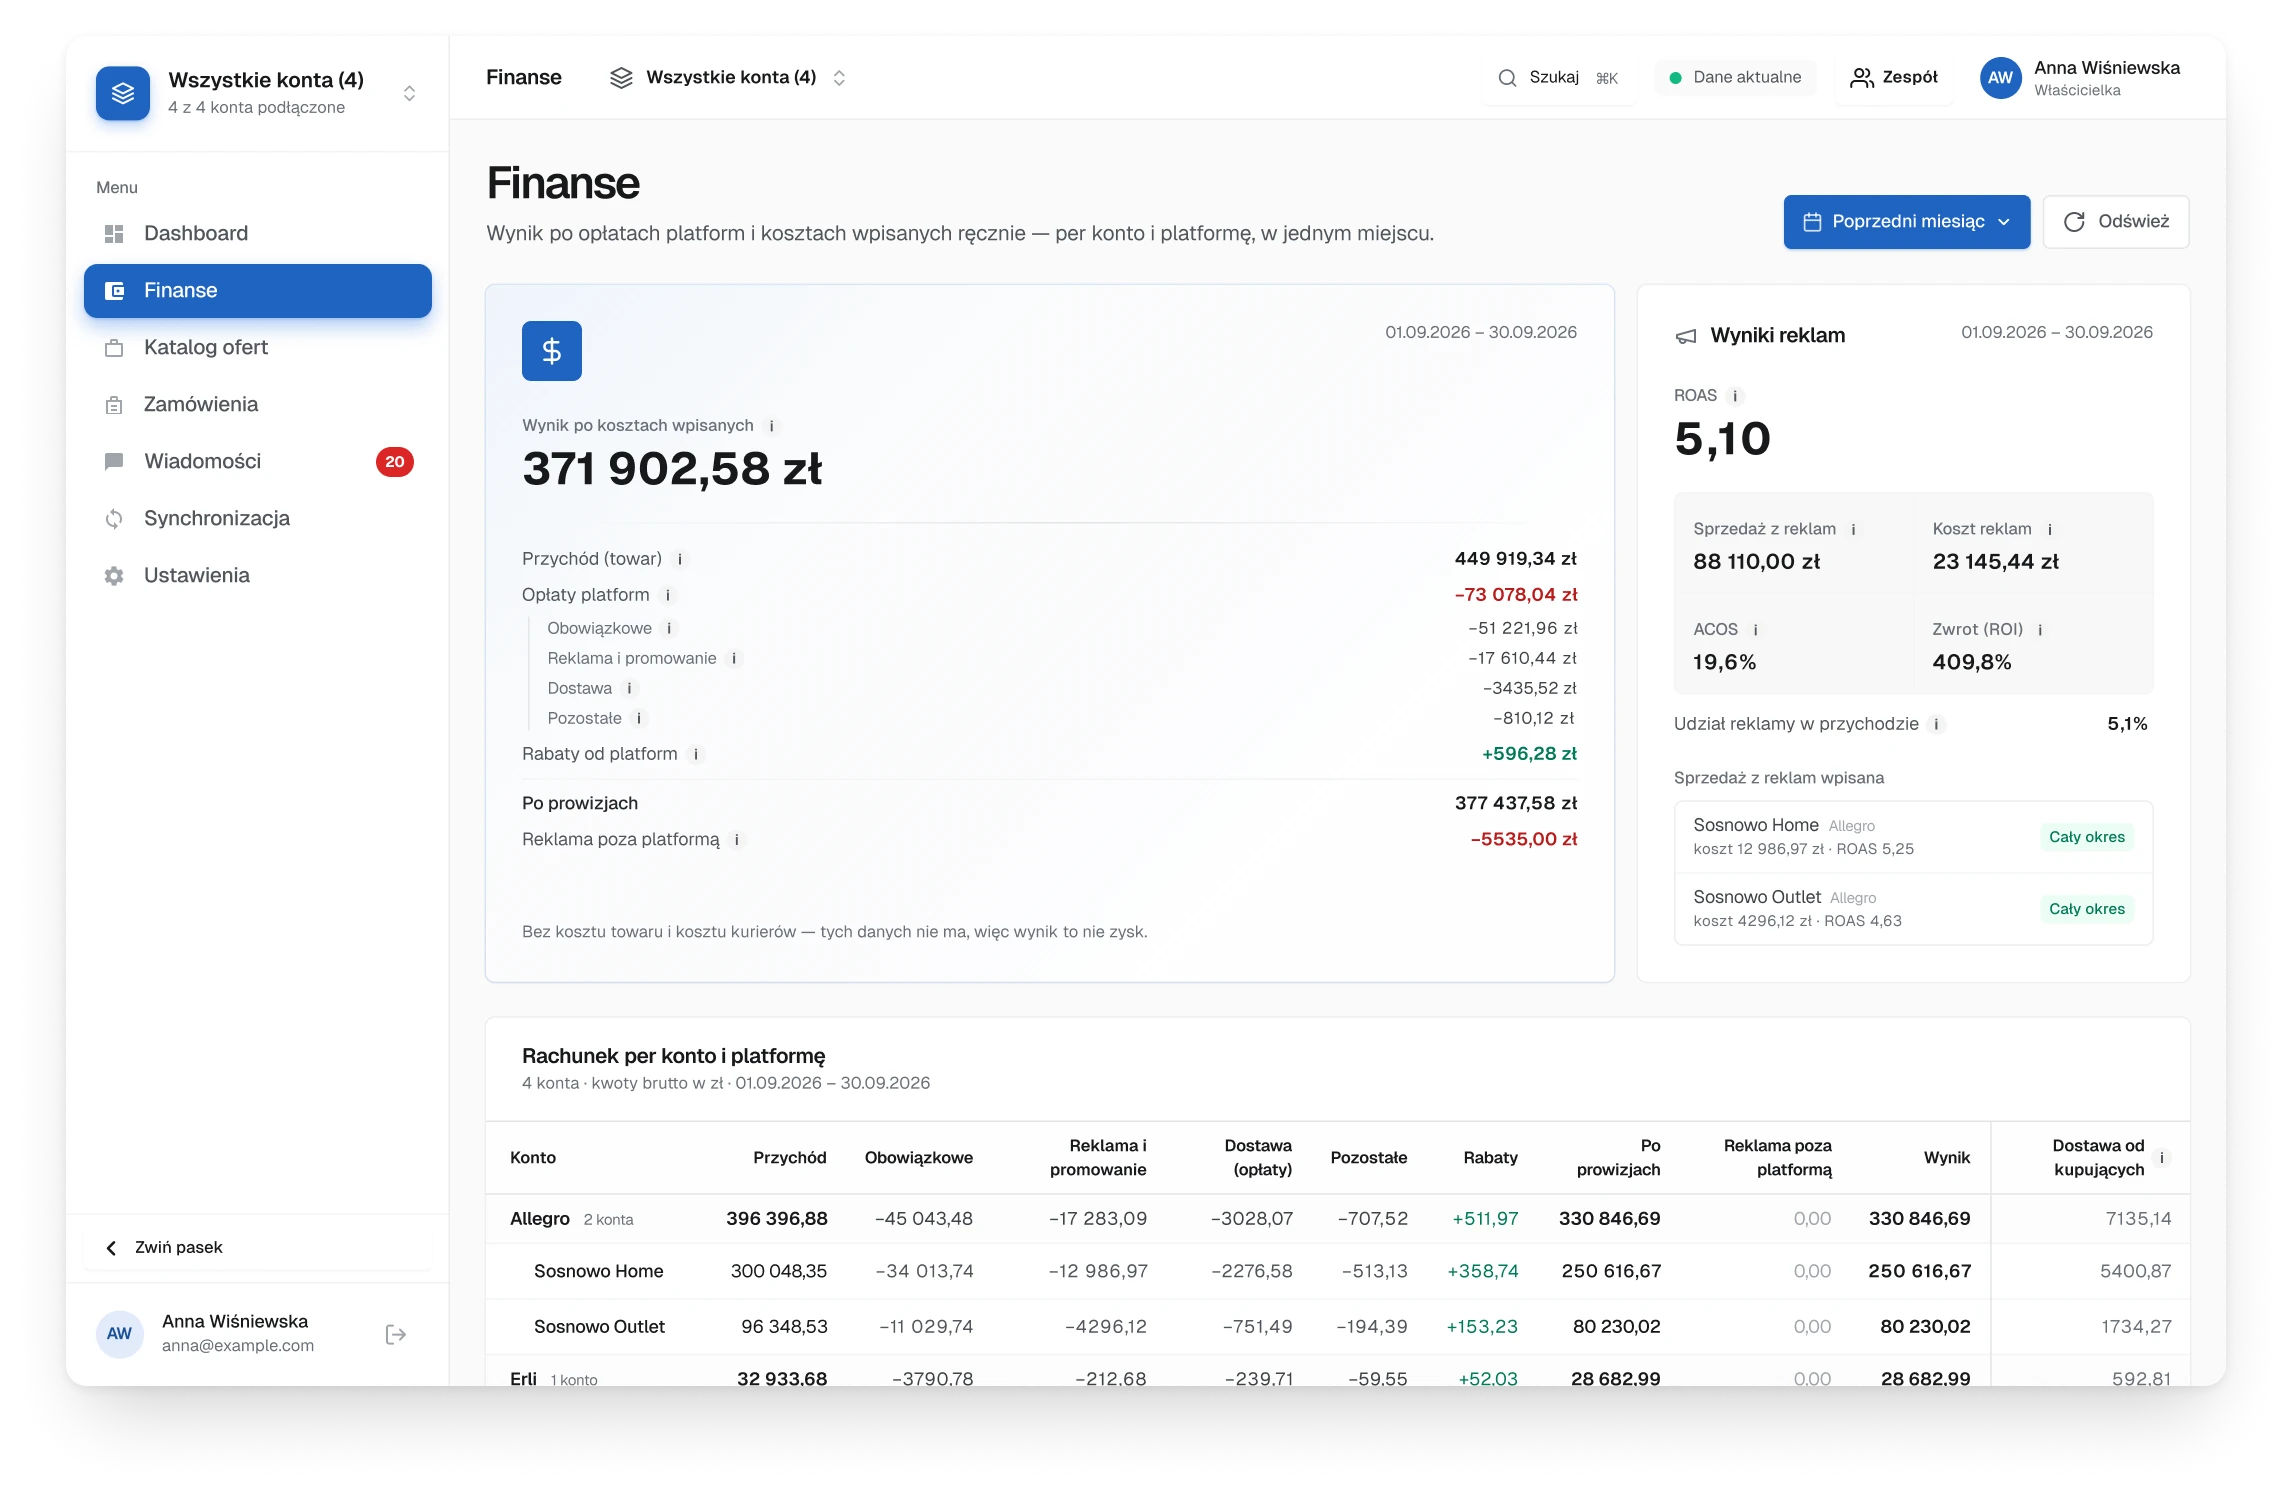Expand the sidebar account switcher chevron
The width and height of the screenshot is (2292, 1494).
pos(409,93)
